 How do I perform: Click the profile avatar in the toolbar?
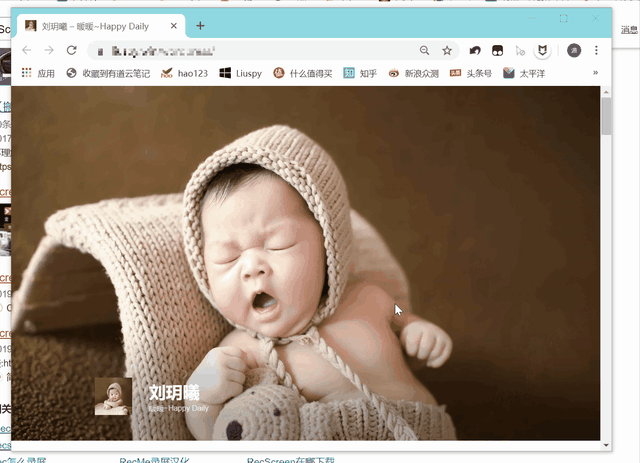tap(574, 50)
